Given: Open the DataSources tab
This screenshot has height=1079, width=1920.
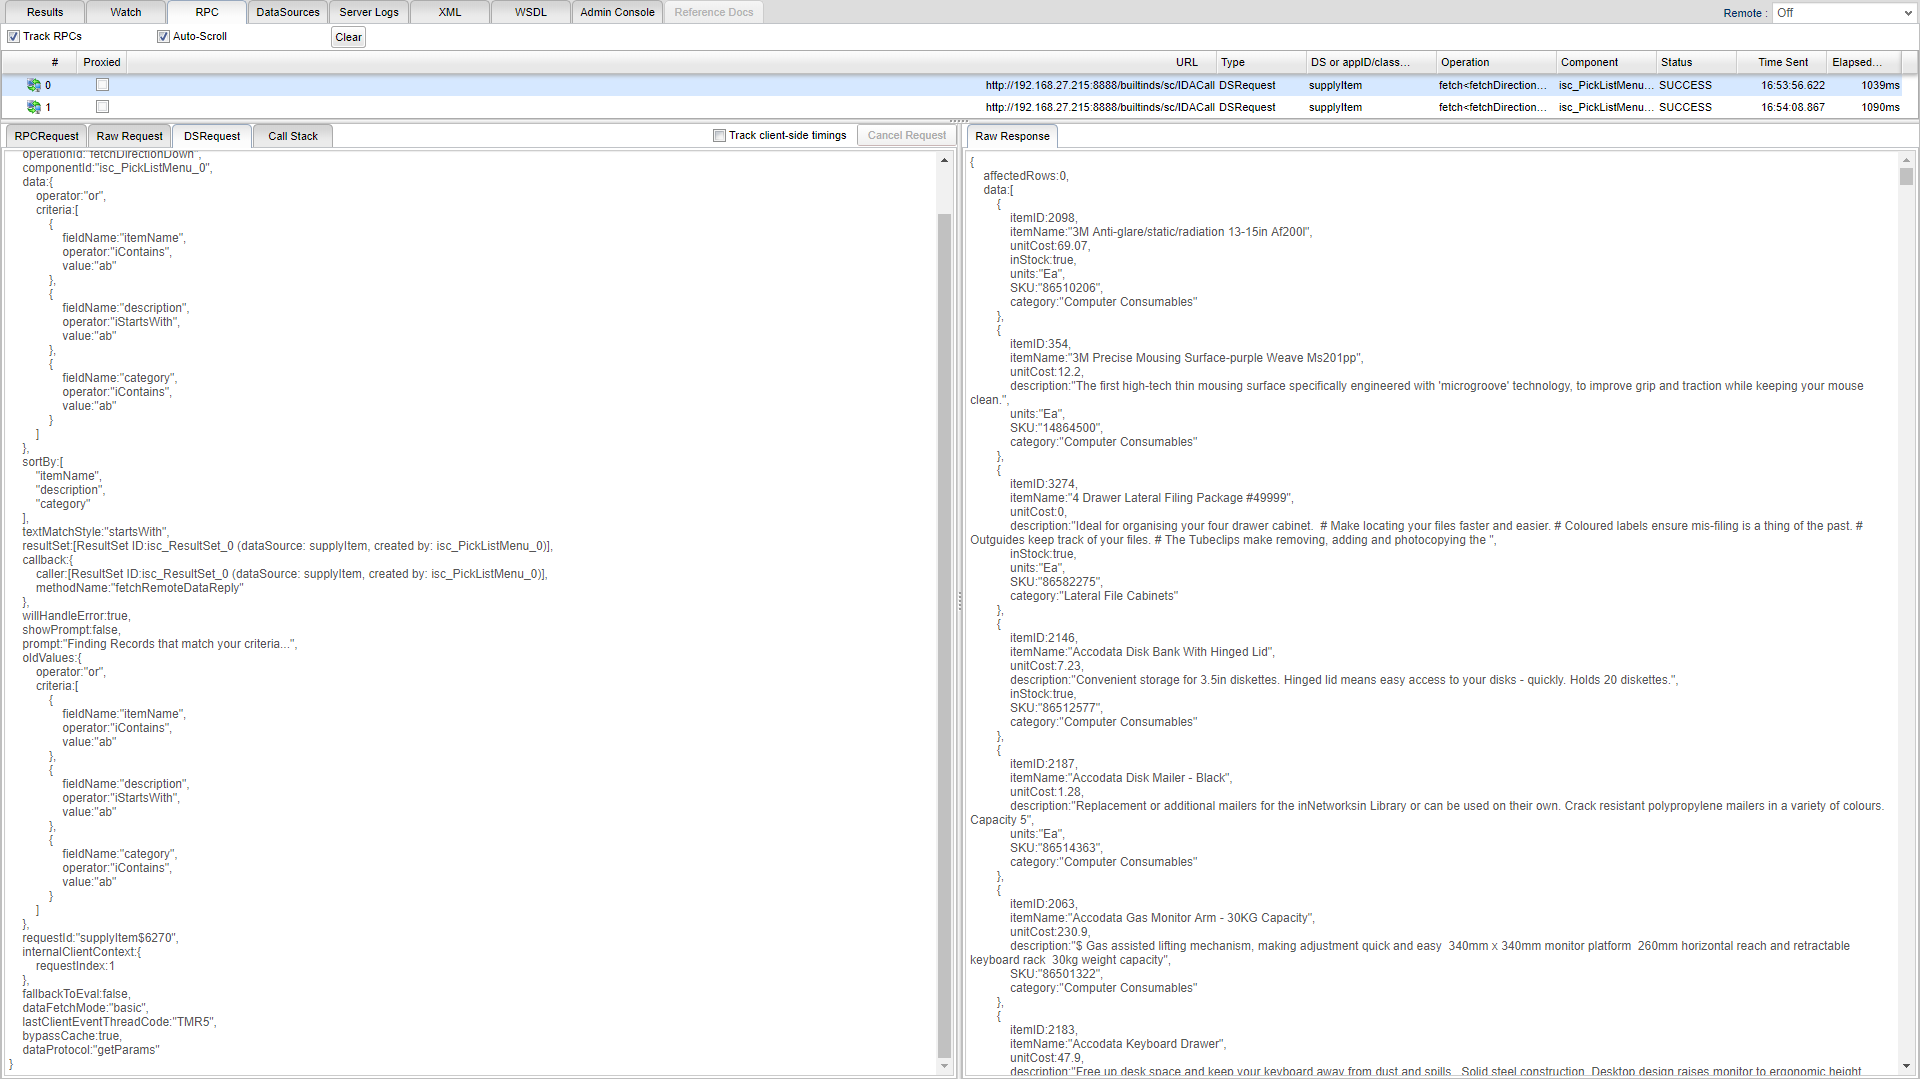Looking at the screenshot, I should click(288, 12).
